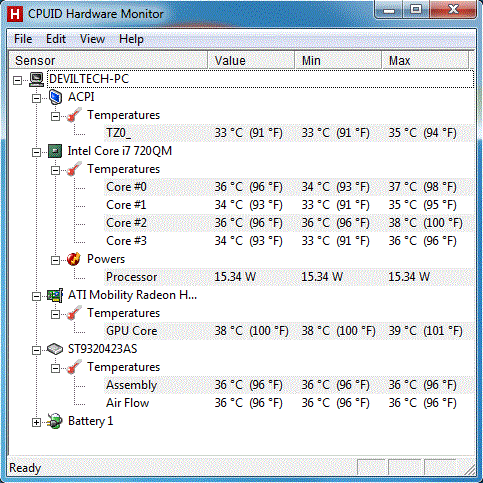Screen dimensions: 483x483
Task: Click Core #2 max value 38 °C (100 °F)
Action: [425, 223]
